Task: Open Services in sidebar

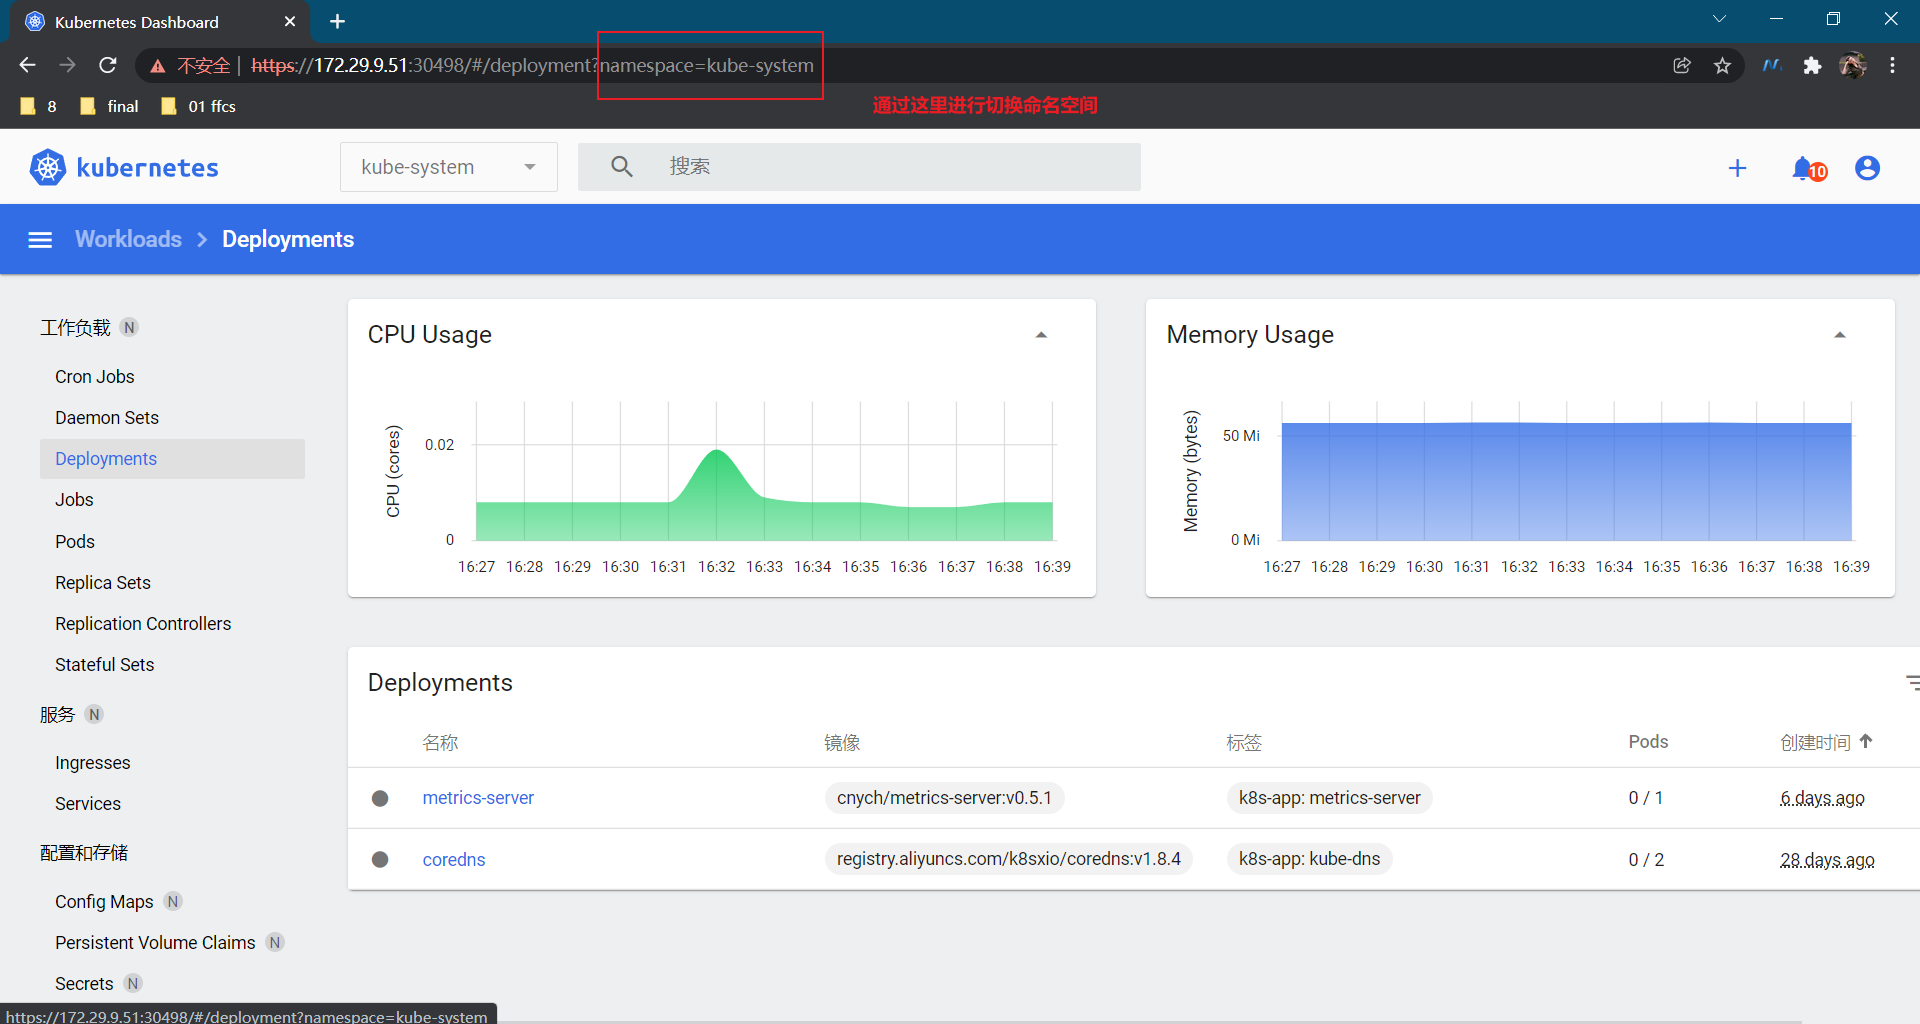Action: [x=88, y=804]
